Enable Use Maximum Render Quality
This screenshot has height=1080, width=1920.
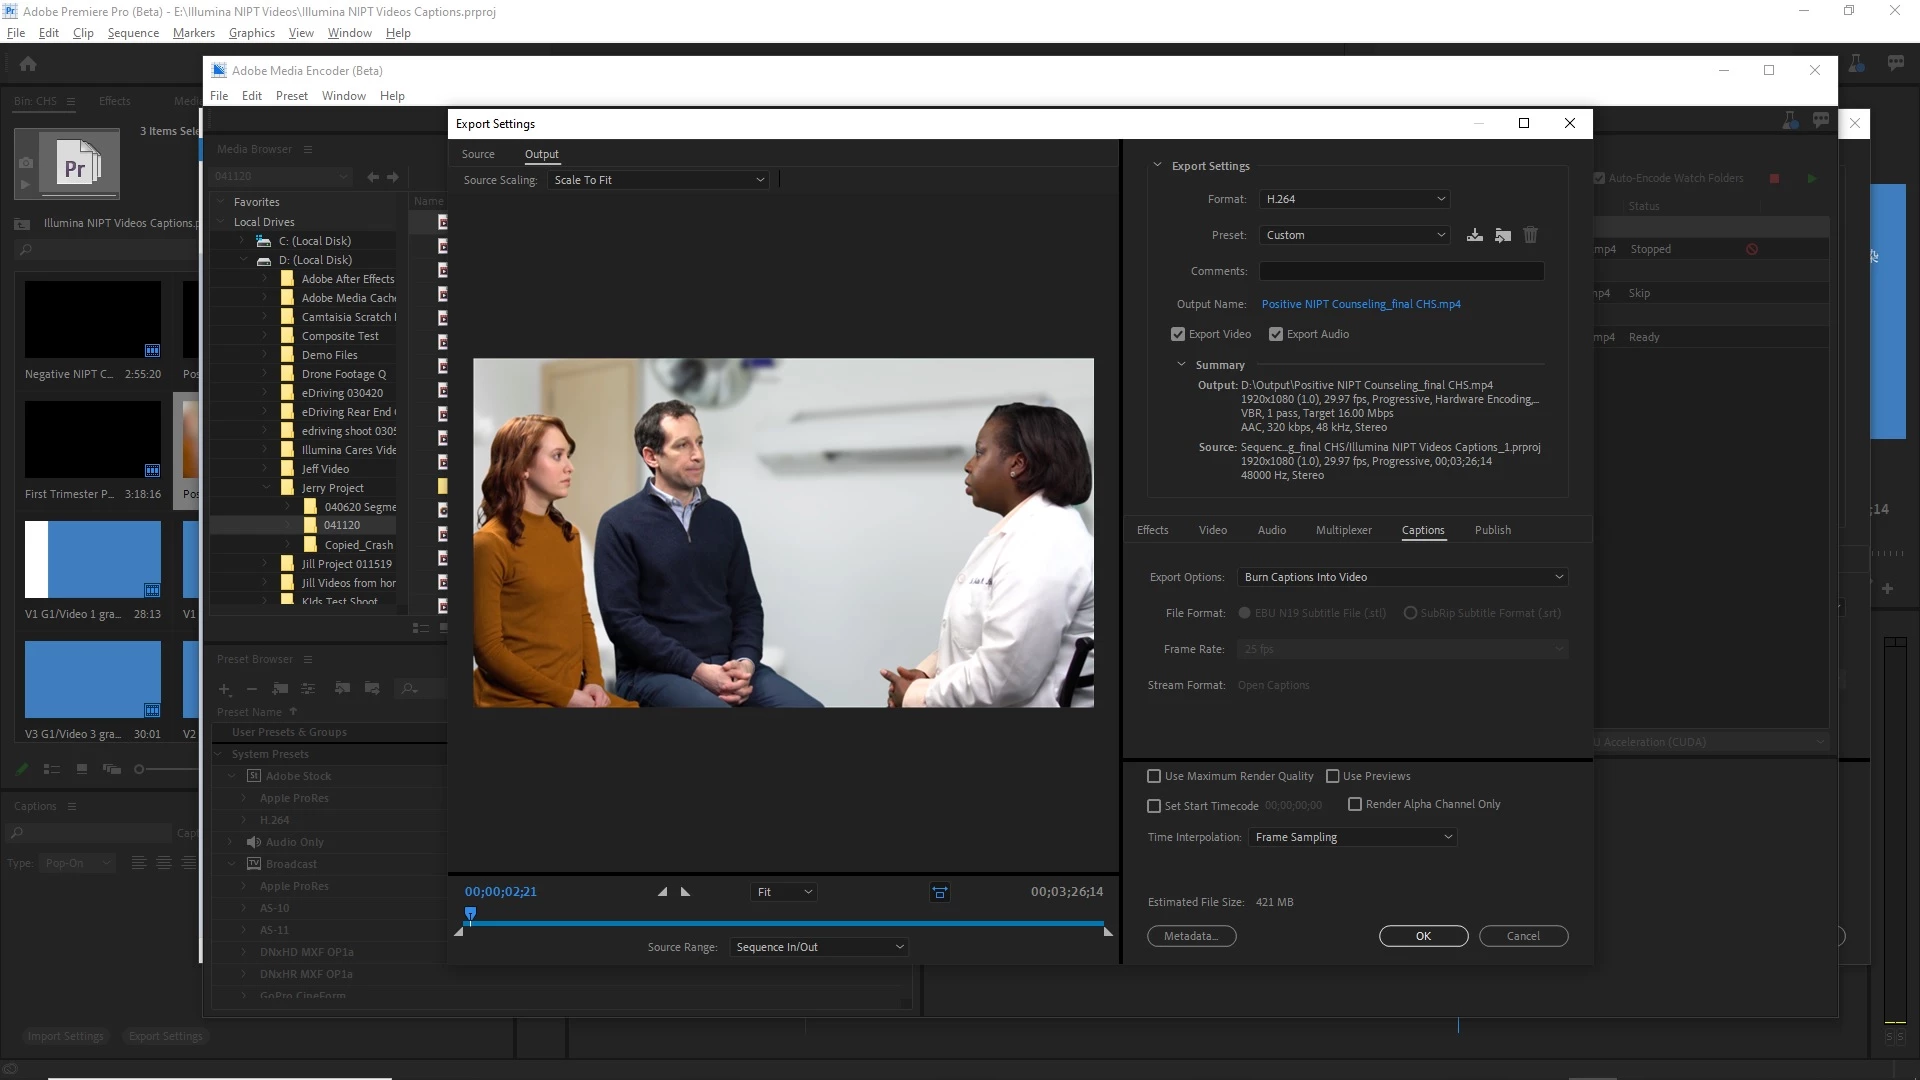[1154, 776]
